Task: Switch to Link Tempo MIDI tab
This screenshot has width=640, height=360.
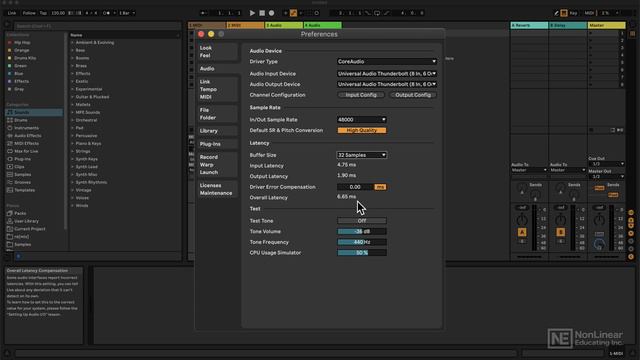Action: pyautogui.click(x=217, y=89)
